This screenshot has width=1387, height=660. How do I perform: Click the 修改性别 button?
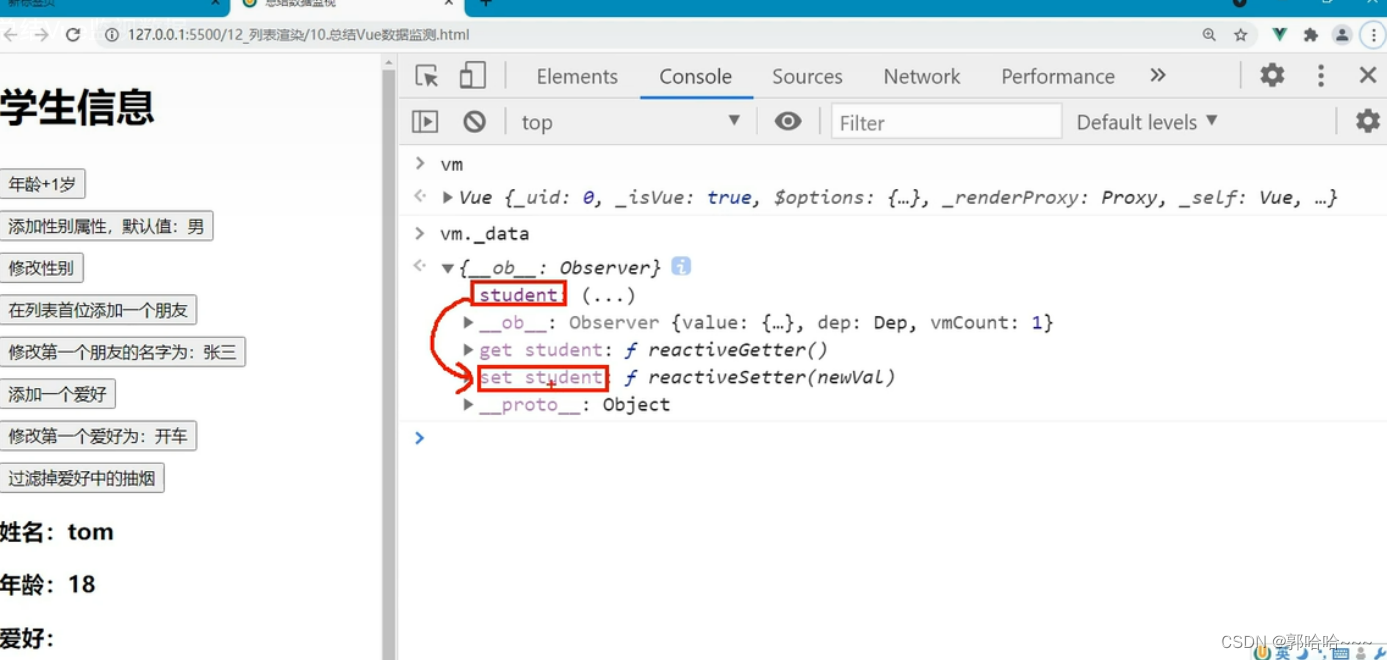[42, 268]
